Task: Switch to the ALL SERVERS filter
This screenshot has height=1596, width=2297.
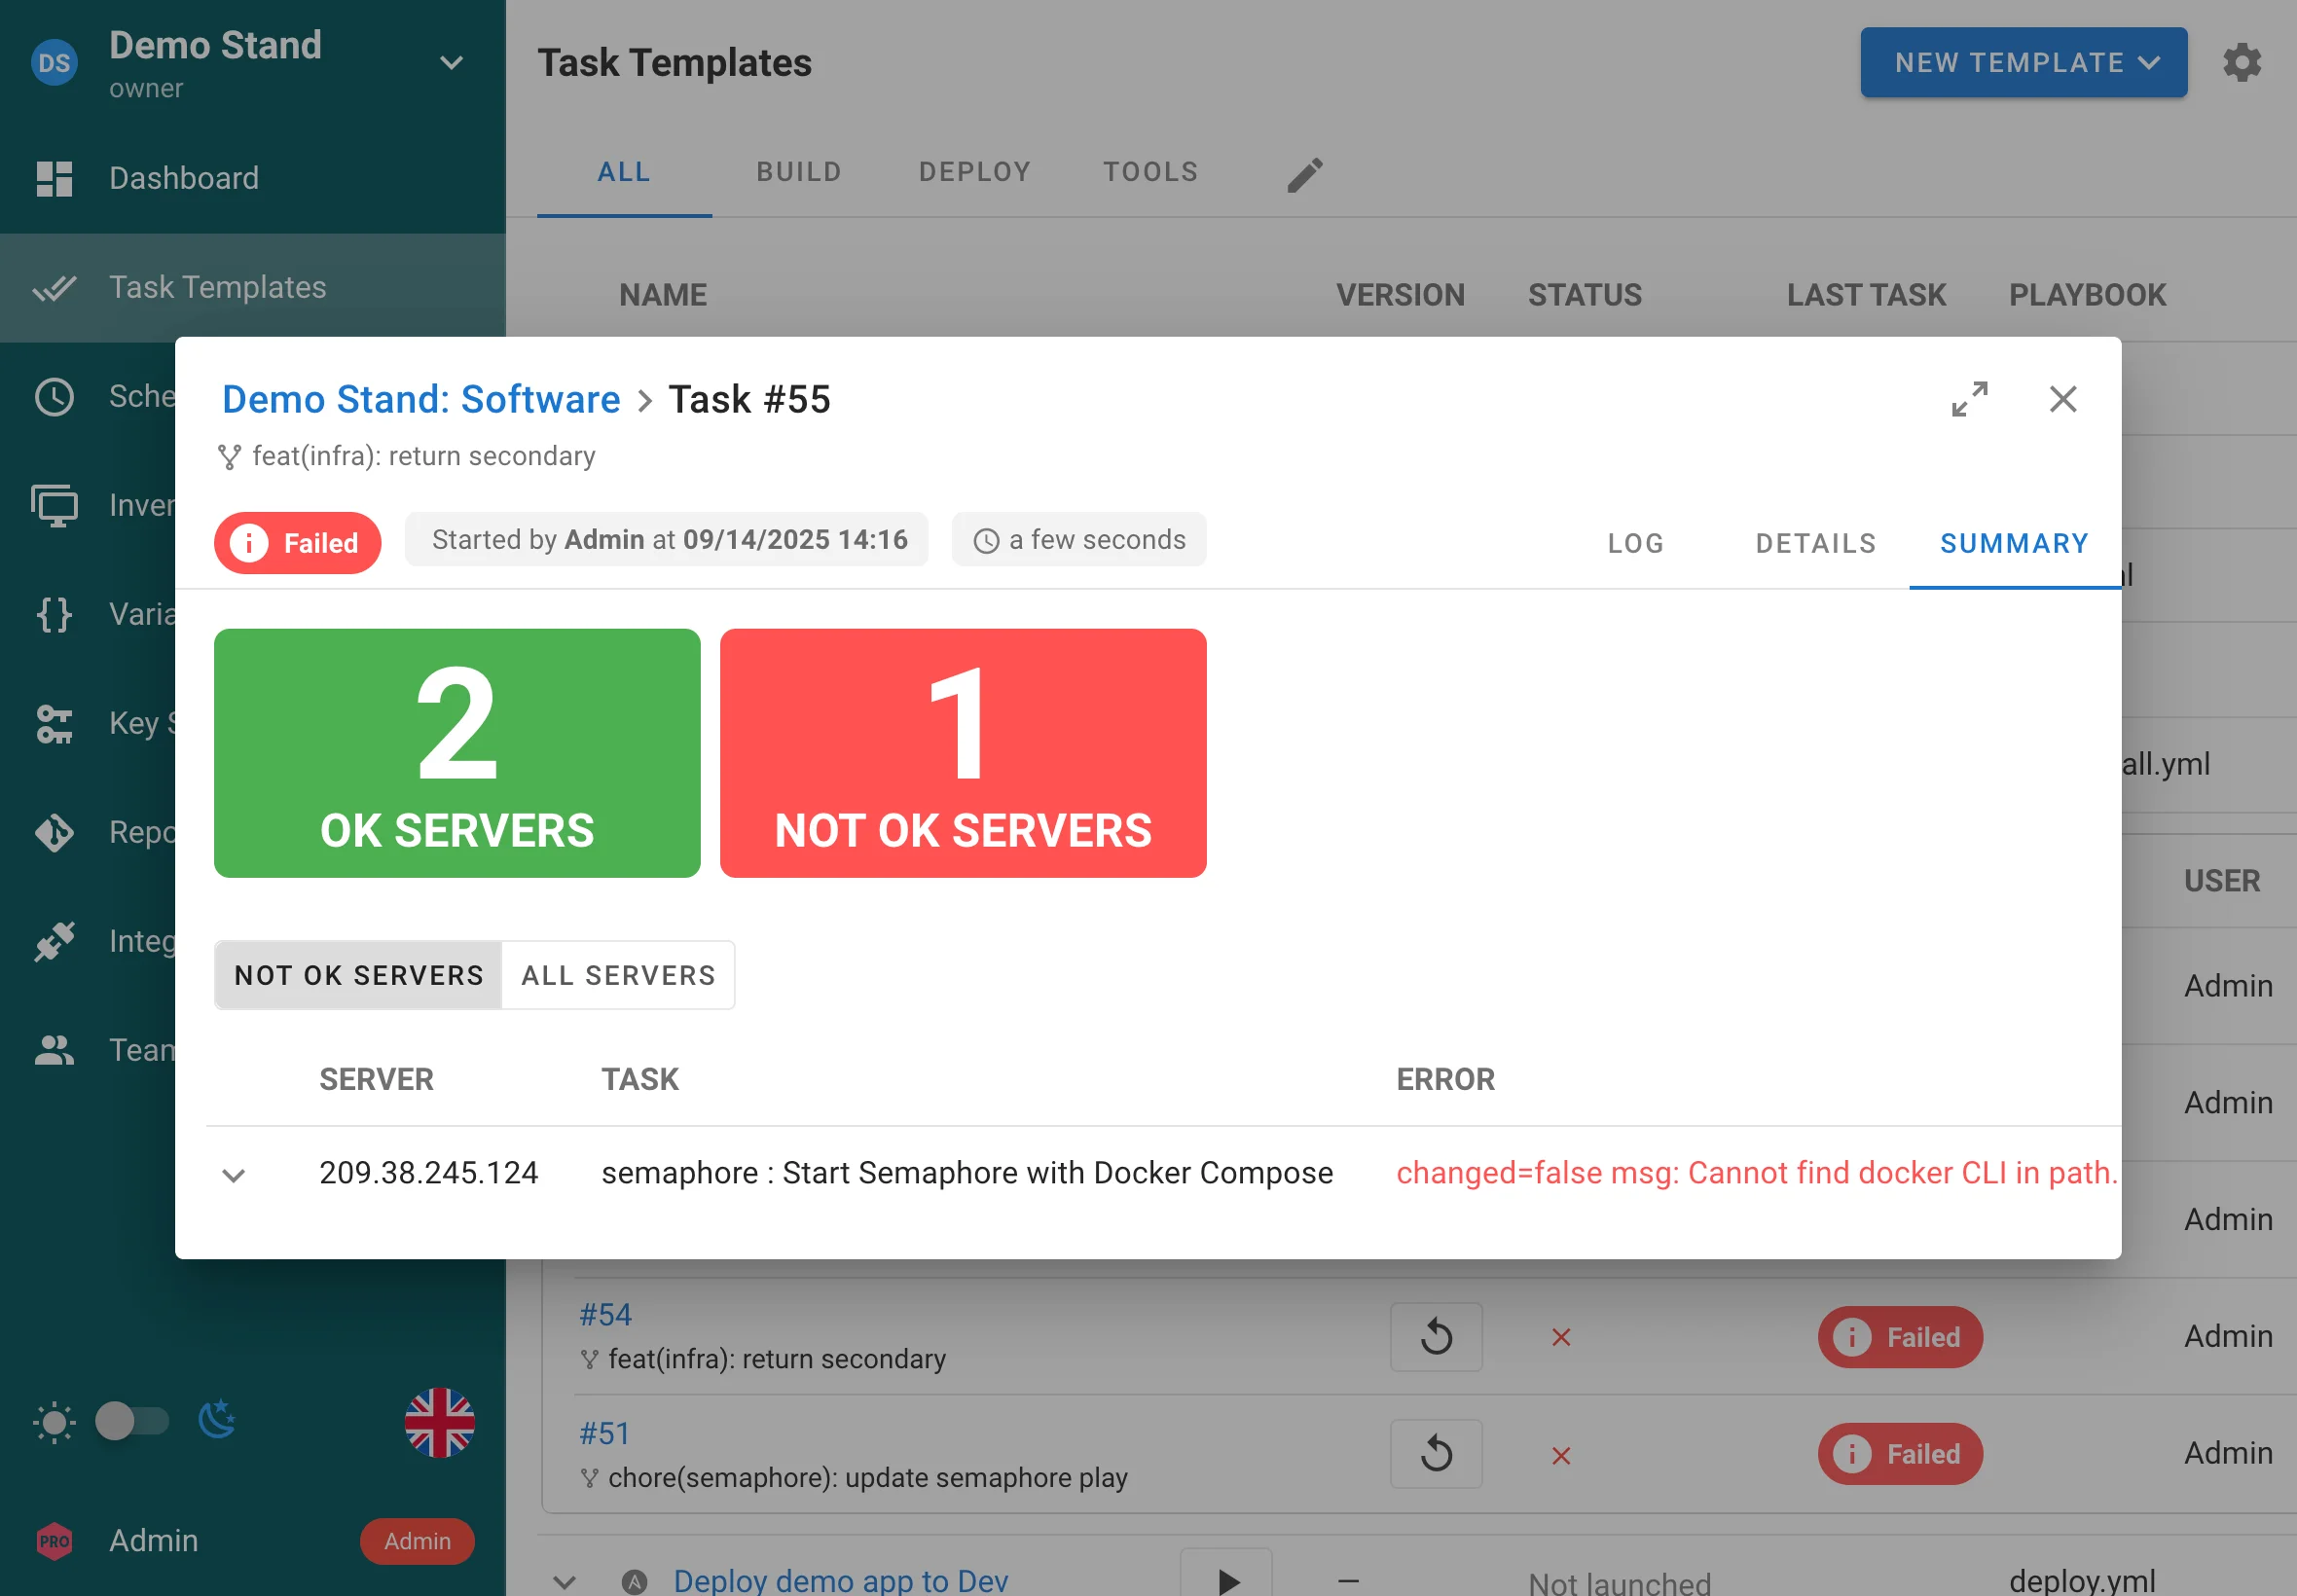Action: 618,975
